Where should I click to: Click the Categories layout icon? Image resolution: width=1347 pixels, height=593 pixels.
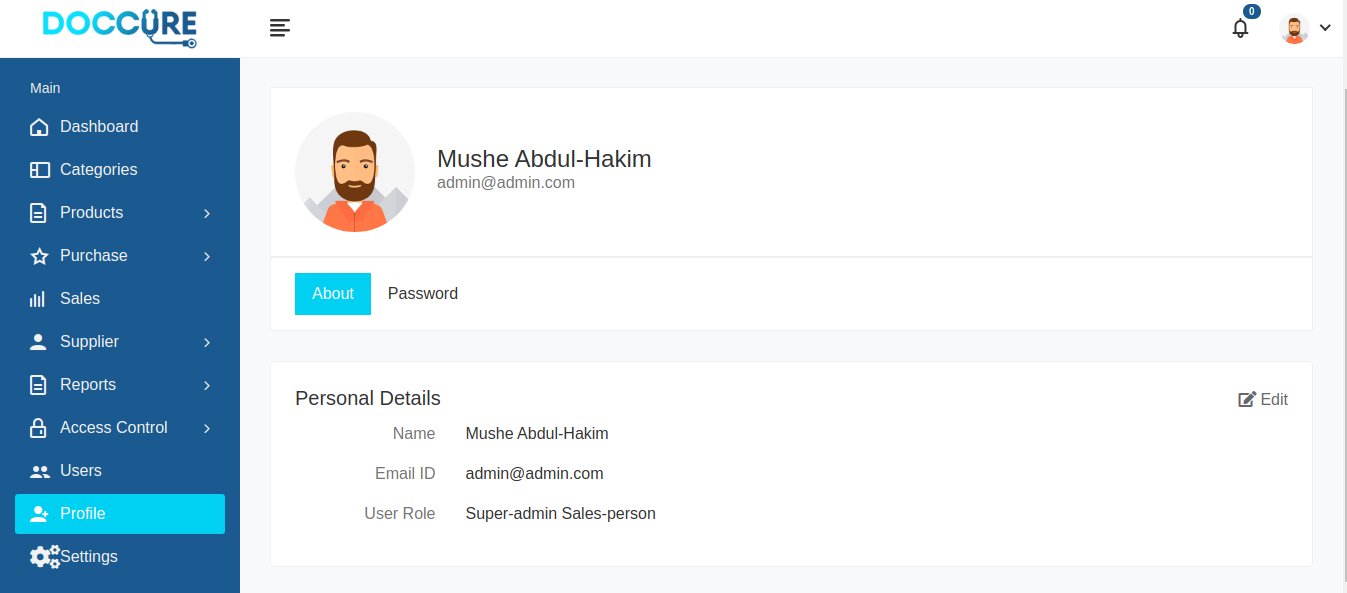click(39, 170)
